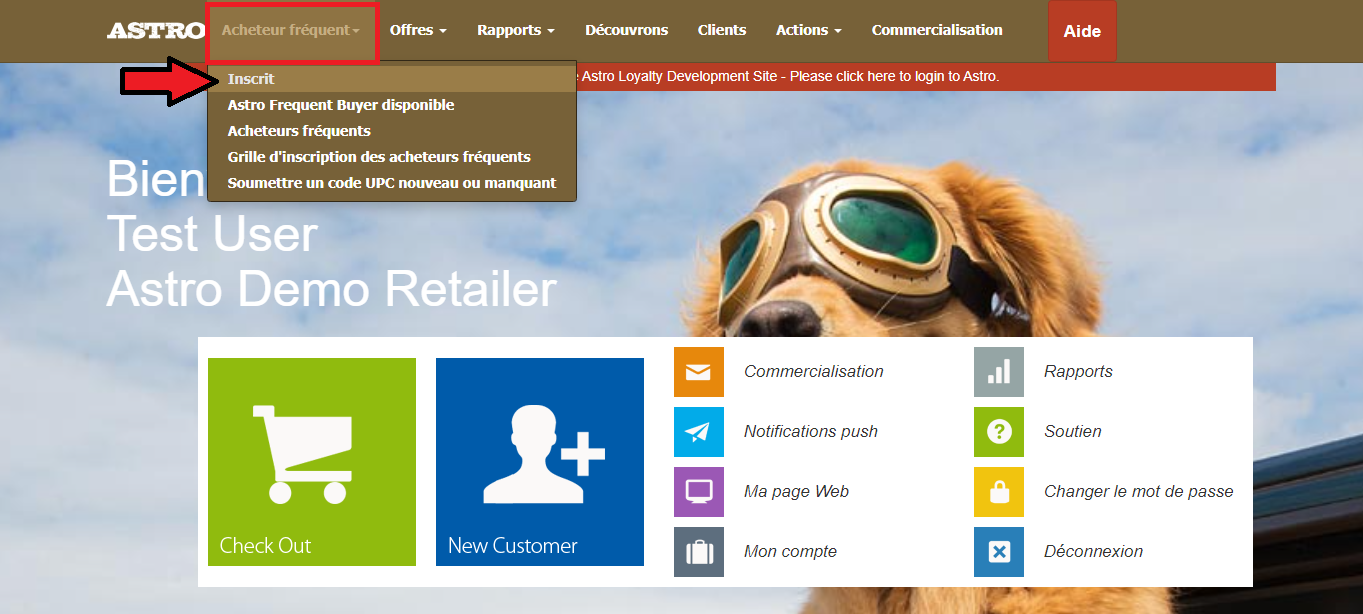
Task: Click the green Soutien question mark icon
Action: (x=998, y=432)
